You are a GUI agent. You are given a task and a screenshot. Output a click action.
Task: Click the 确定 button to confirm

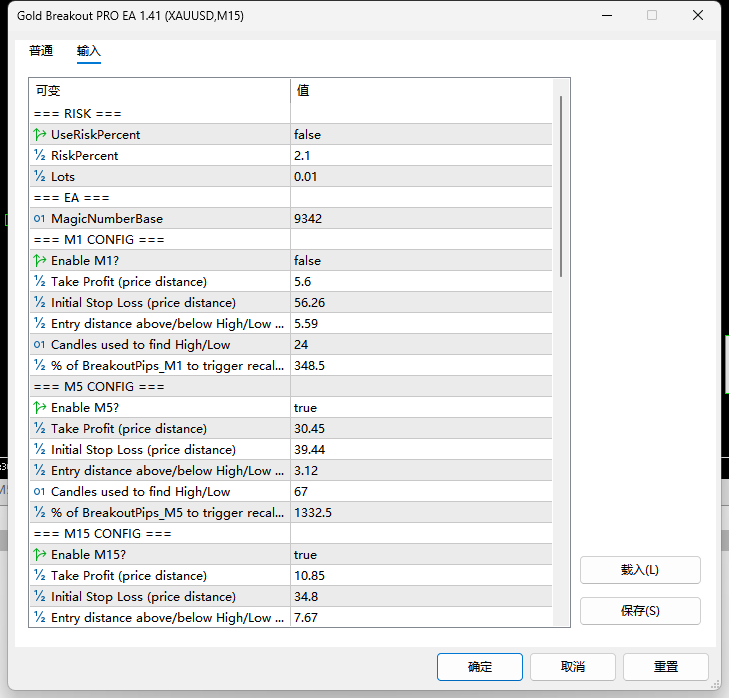coord(479,667)
